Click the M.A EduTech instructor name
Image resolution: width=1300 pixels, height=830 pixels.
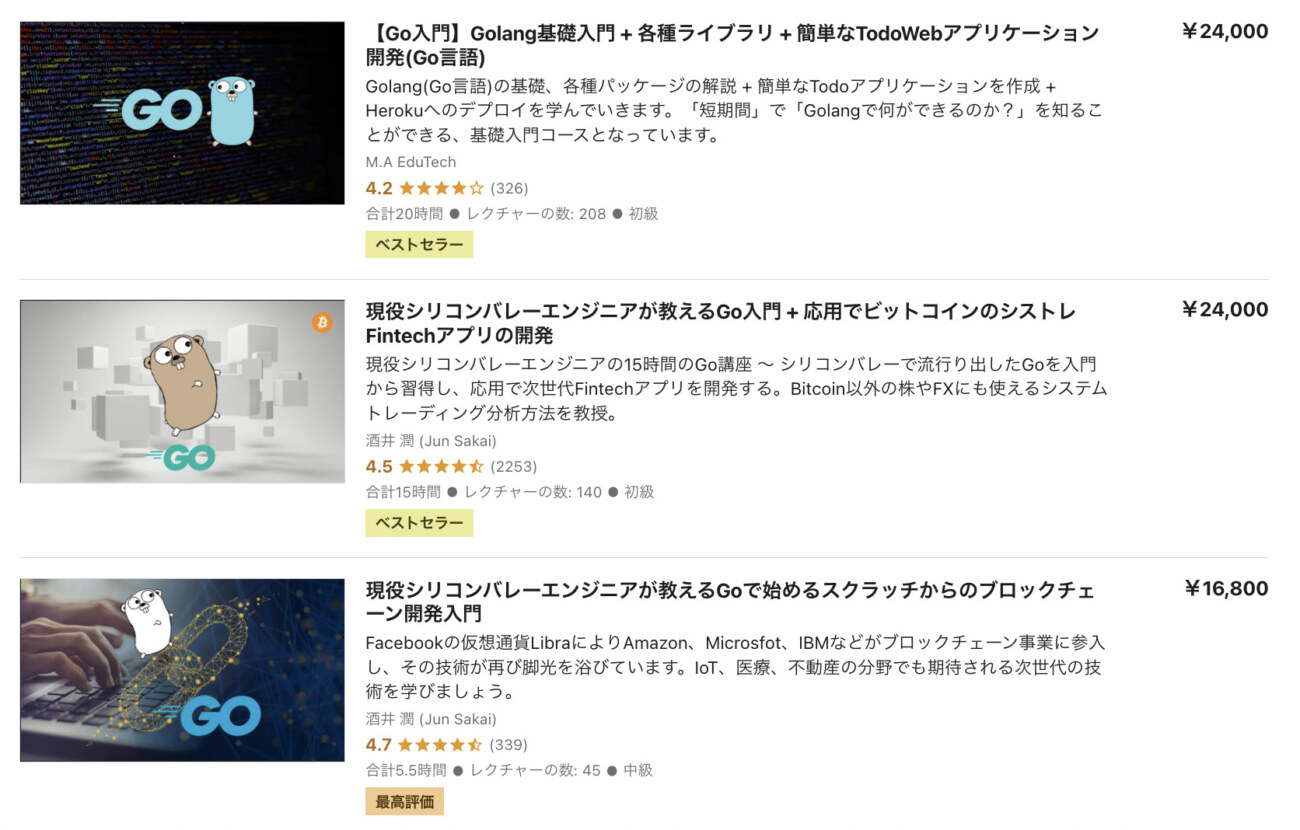411,162
